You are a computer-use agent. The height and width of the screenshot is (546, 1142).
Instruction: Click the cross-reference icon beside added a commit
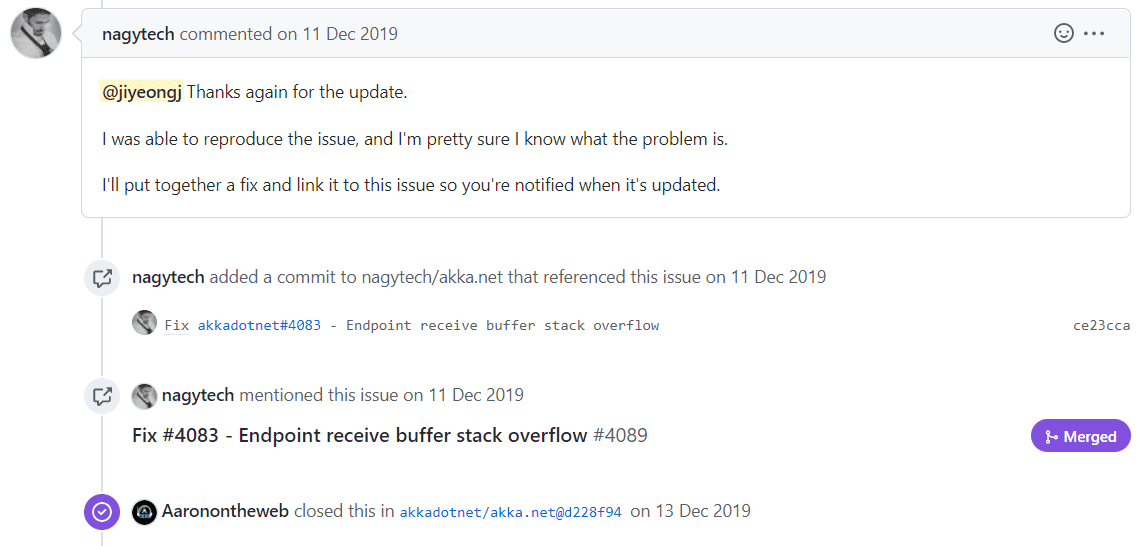tap(102, 277)
